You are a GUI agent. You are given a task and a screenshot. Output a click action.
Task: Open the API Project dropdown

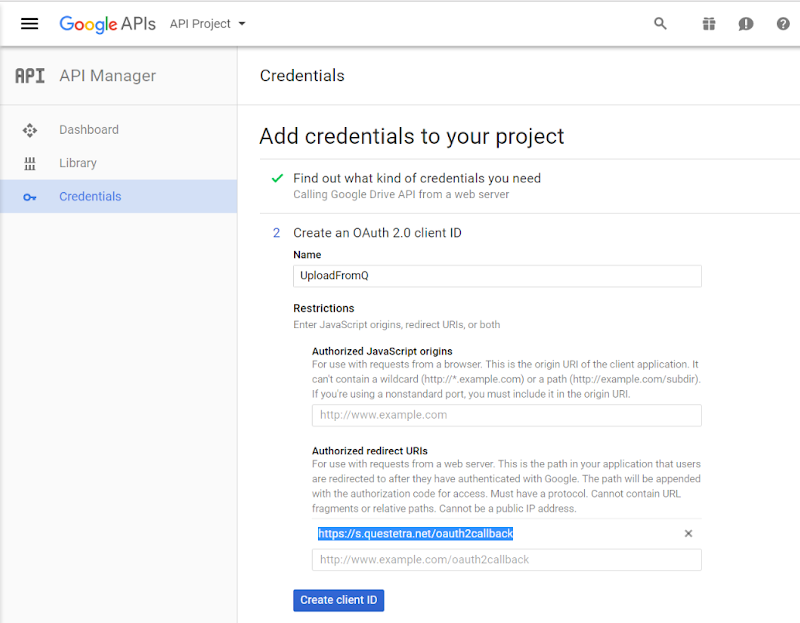tap(208, 24)
